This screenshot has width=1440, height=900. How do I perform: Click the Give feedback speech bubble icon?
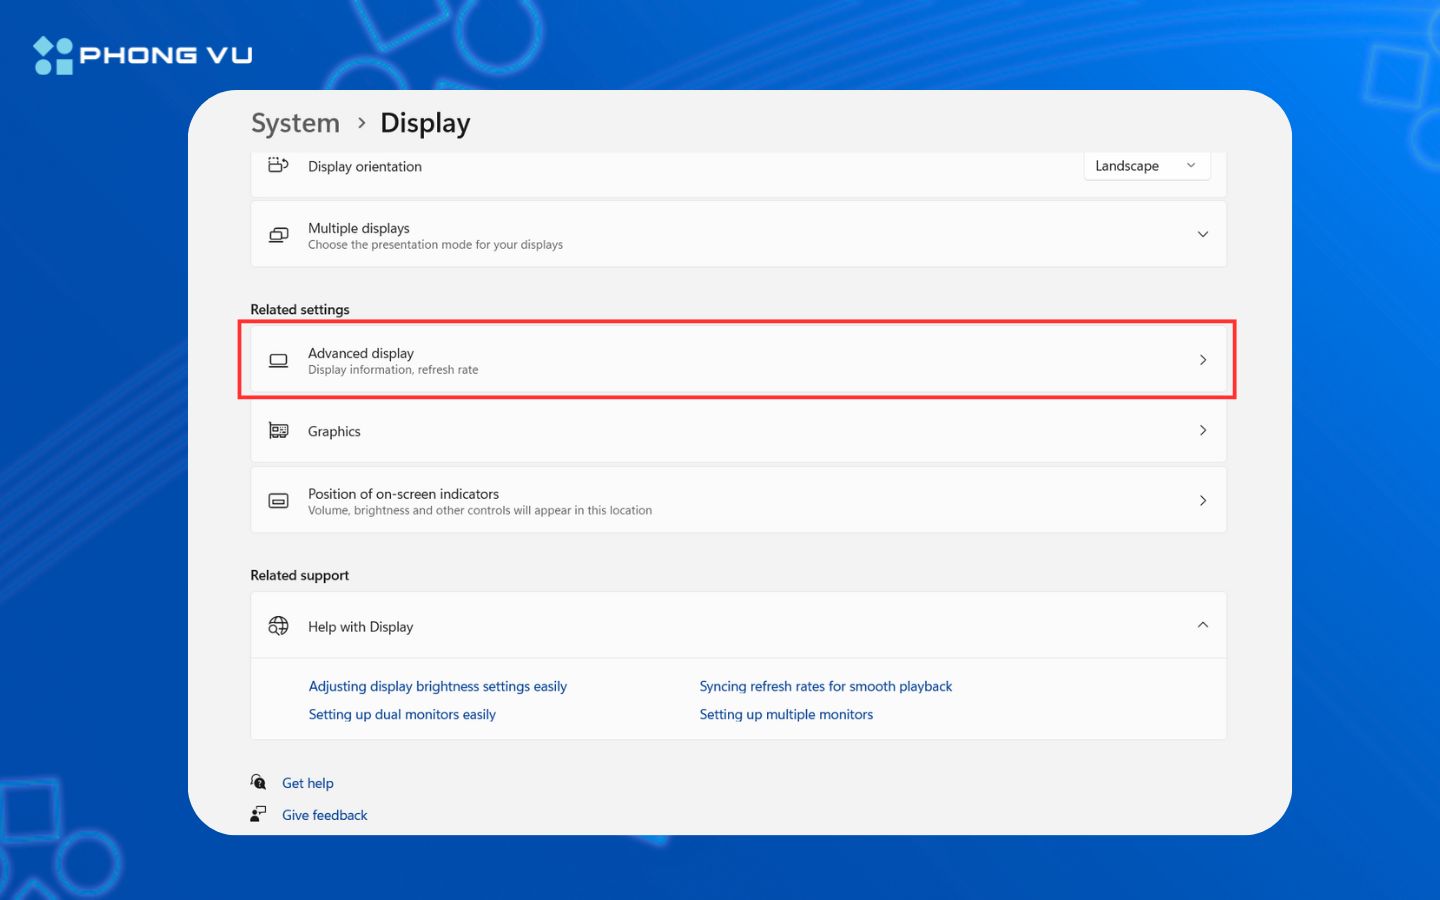coord(258,813)
